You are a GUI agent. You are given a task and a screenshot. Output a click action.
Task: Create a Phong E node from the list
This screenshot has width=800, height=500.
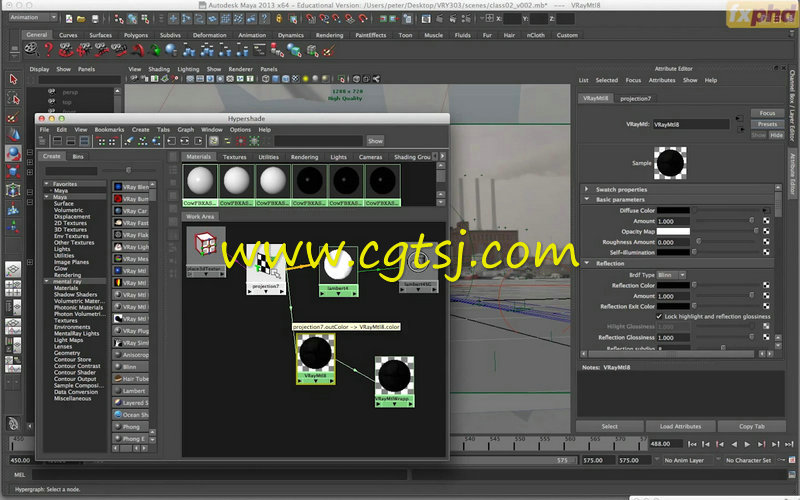(131, 439)
